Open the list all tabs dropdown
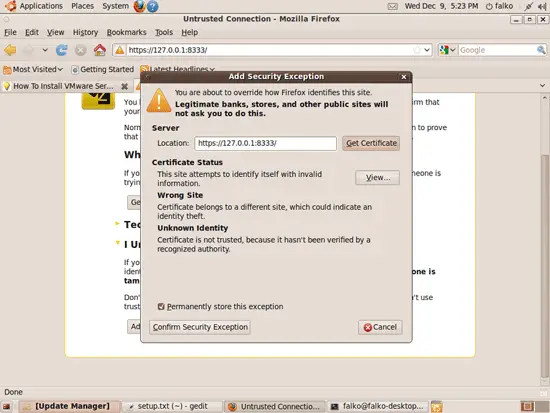Screen dimensions: 550x413 (542, 86)
